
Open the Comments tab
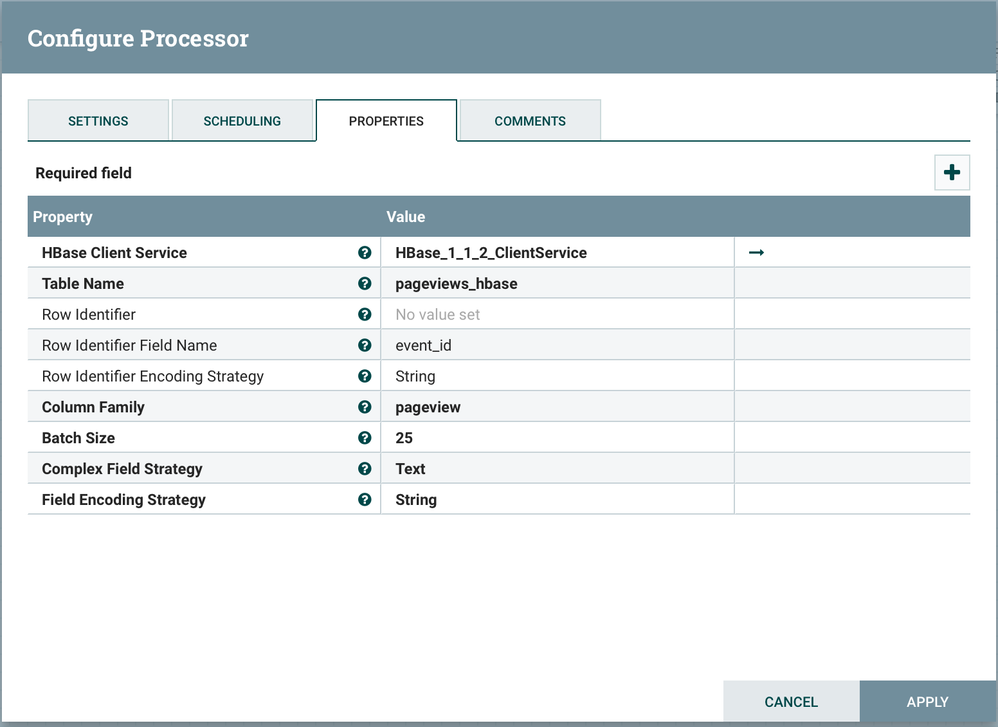point(530,121)
